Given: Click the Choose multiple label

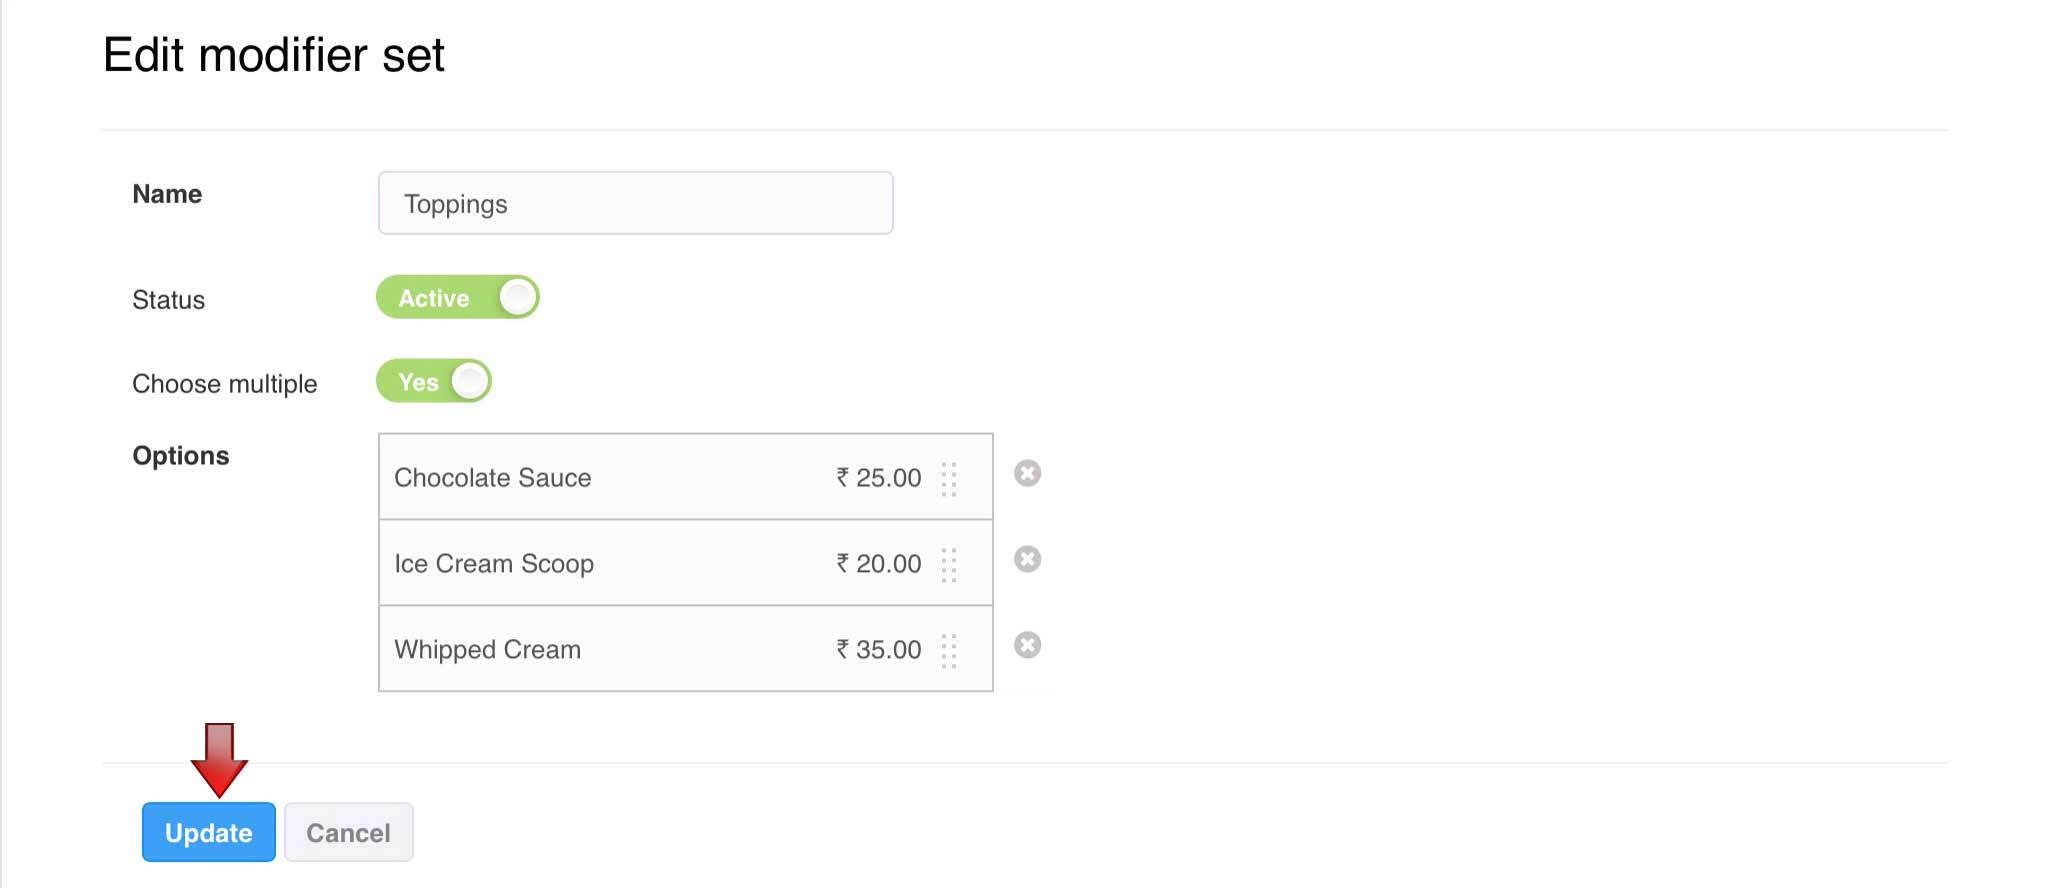Looking at the screenshot, I should (x=224, y=384).
